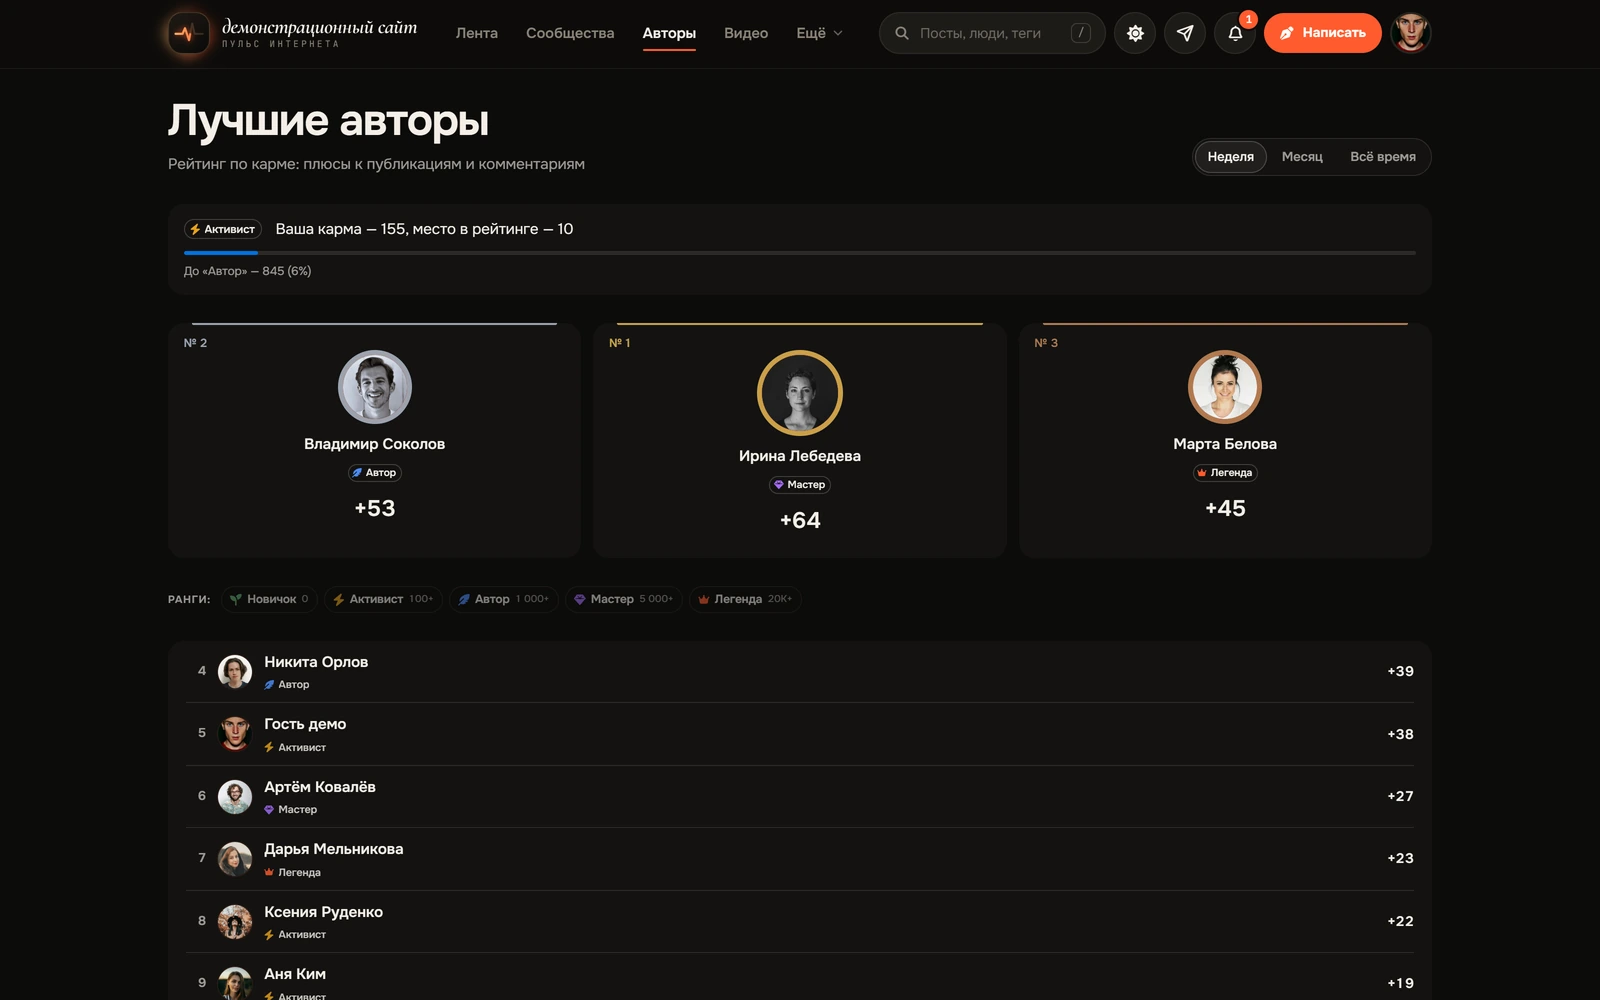Screen dimensions: 1600x1000
Task: Click the search magnifier icon
Action: coord(902,33)
